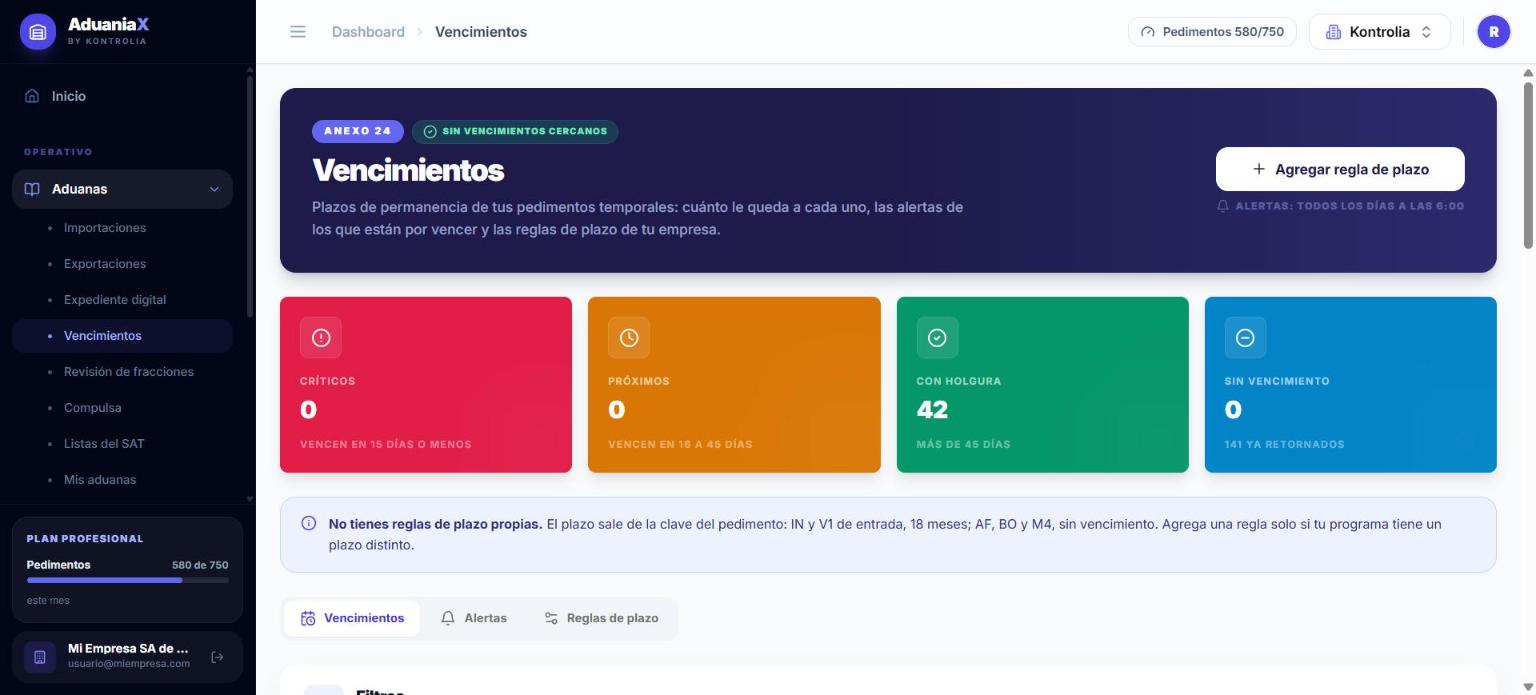
Task: Click the Aduanas book icon
Action: click(x=32, y=189)
